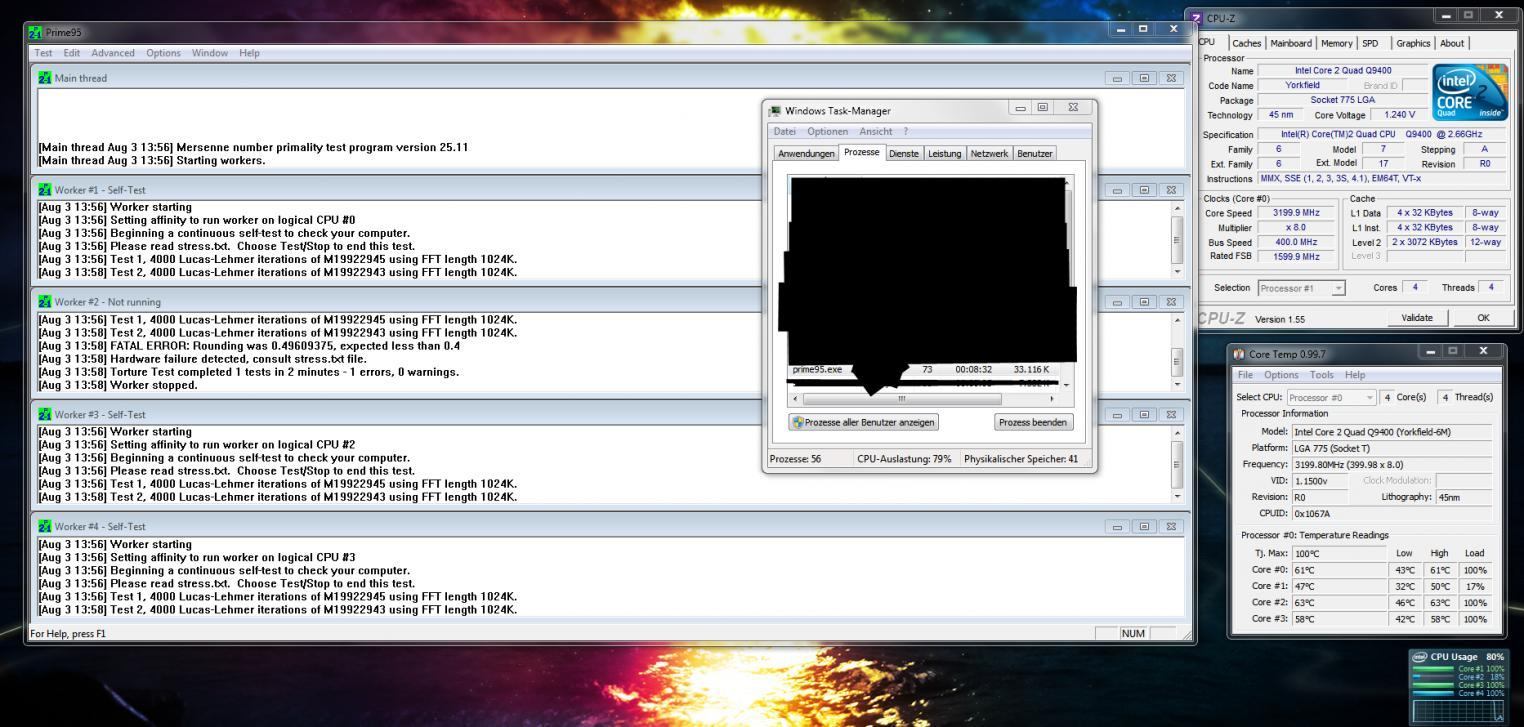1524x727 pixels.
Task: Open the Help menu in Core Temp
Action: coord(1354,374)
